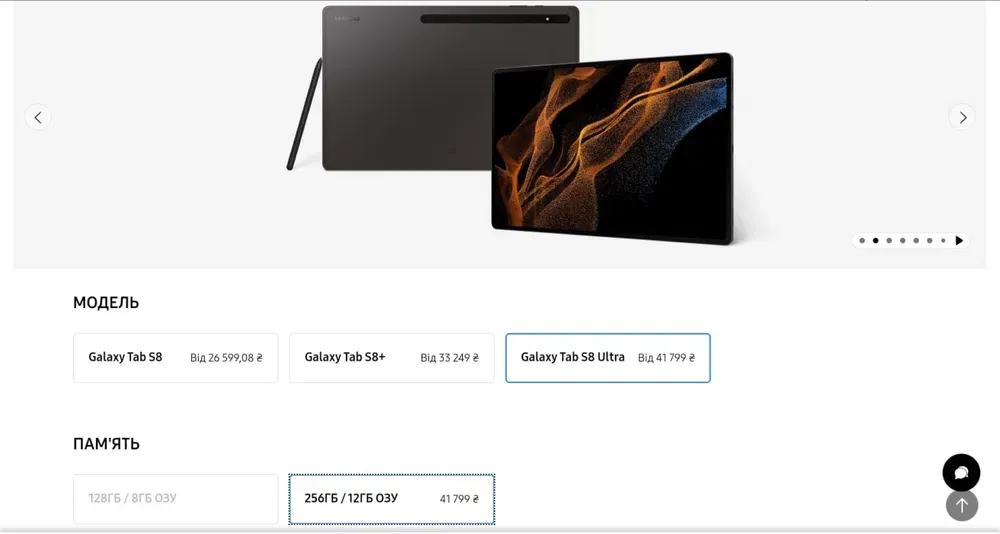Select the fifth carousel pagination dot

(x=916, y=241)
